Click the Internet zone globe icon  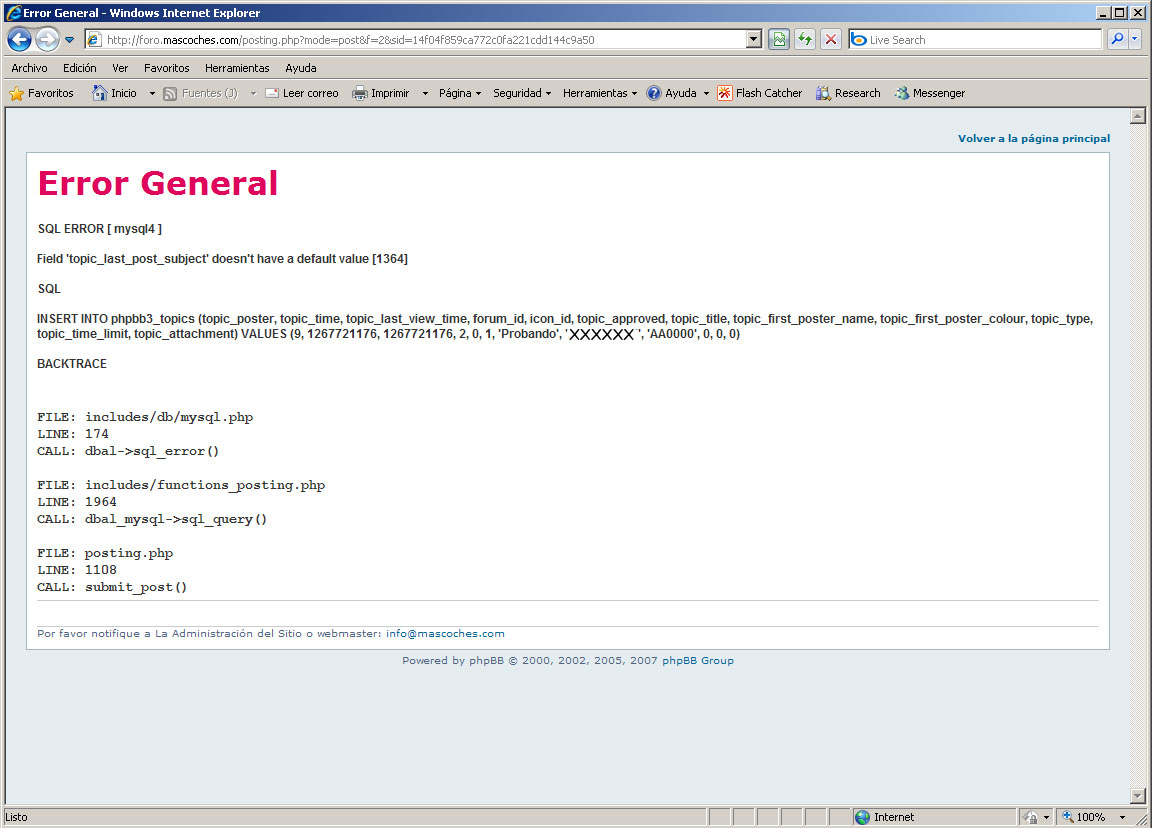point(863,817)
